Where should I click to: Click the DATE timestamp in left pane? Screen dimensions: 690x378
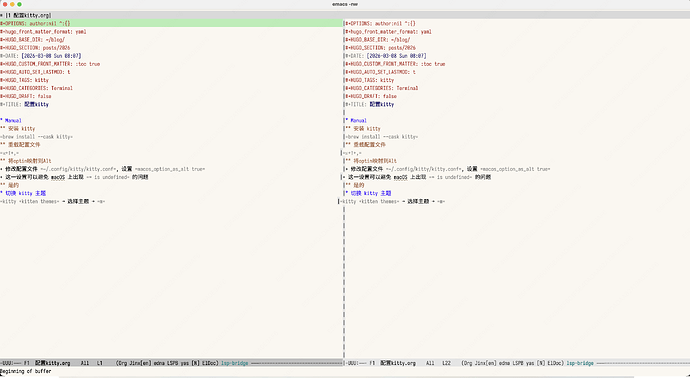(51, 56)
